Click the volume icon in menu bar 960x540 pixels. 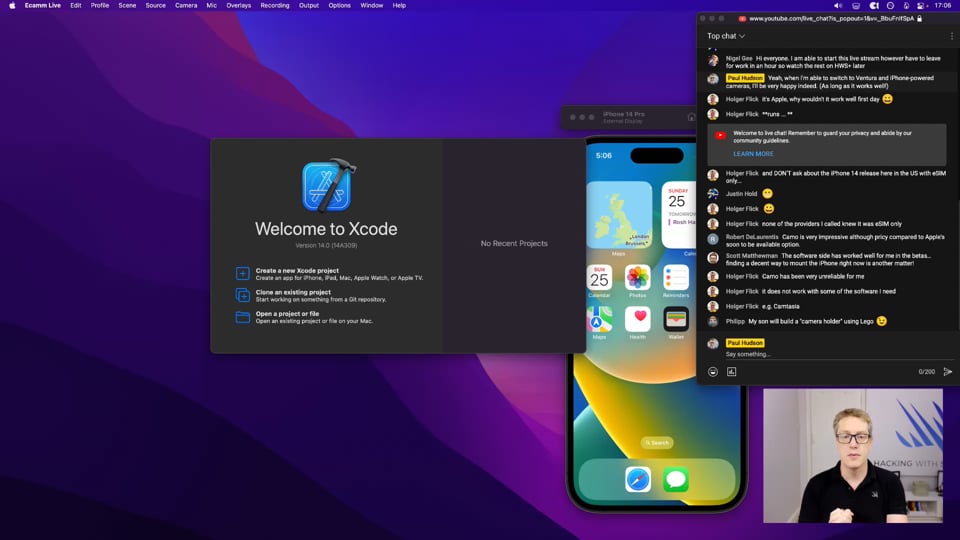click(838, 6)
